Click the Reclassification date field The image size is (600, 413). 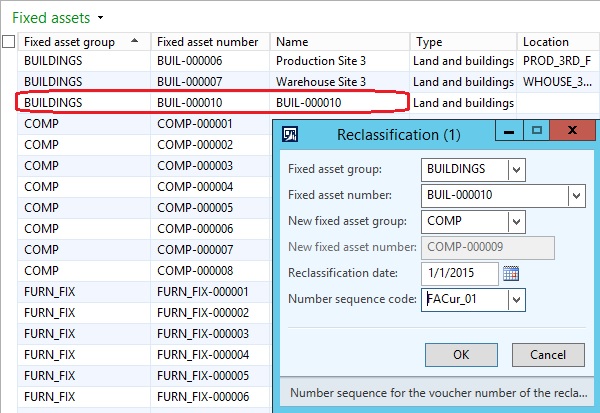[x=460, y=273]
